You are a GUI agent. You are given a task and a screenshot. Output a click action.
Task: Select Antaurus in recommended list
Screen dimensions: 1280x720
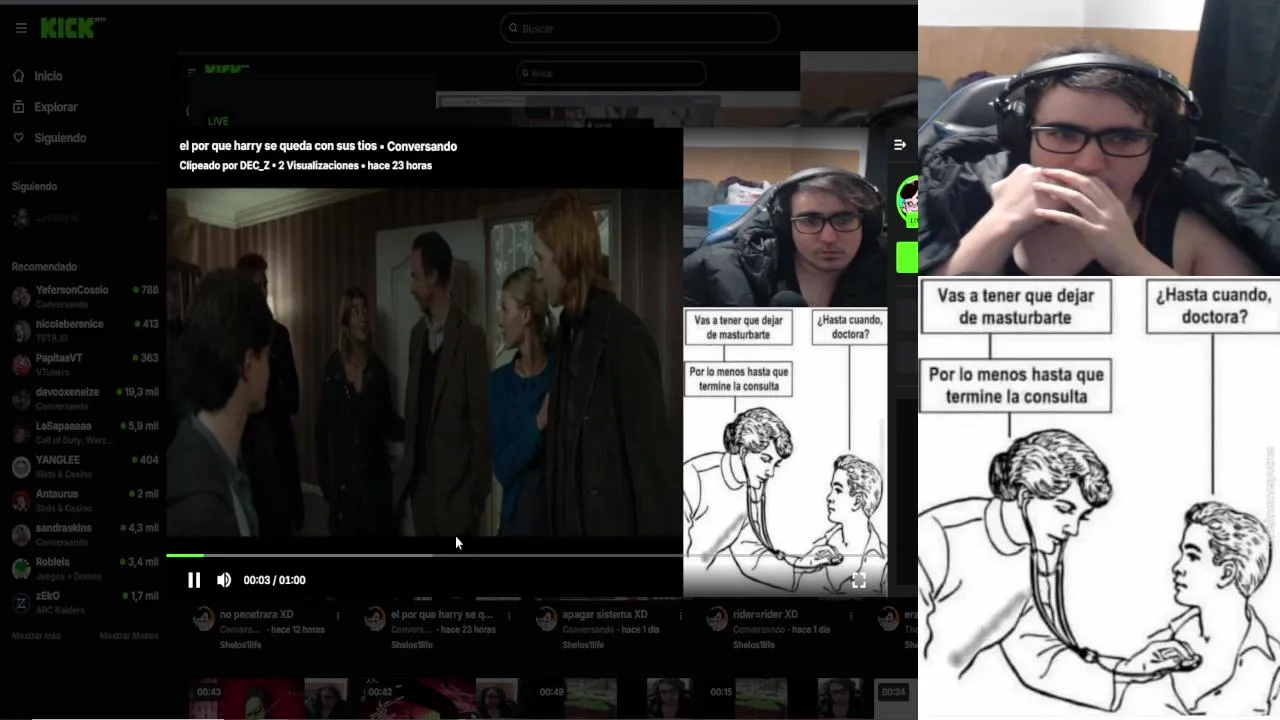pos(85,500)
